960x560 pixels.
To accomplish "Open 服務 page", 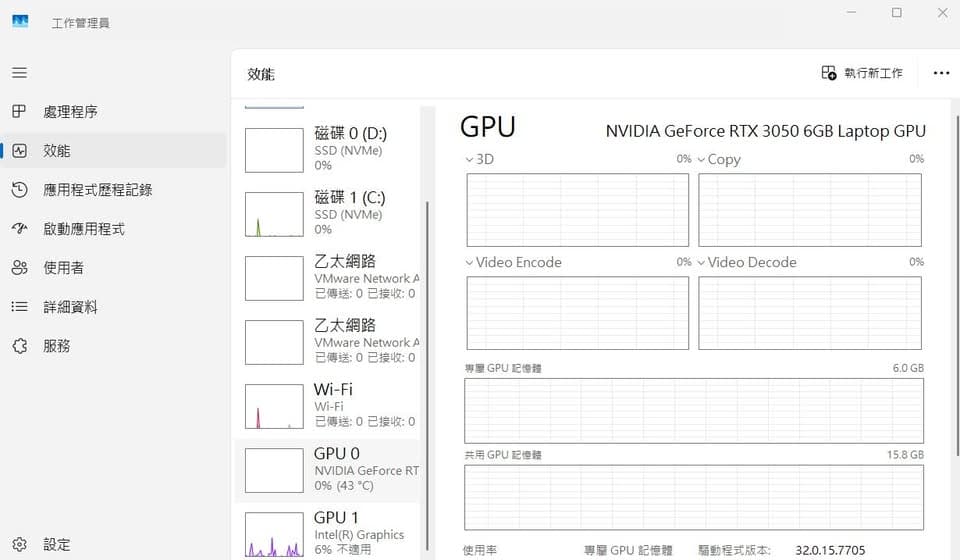I will click(x=113, y=346).
